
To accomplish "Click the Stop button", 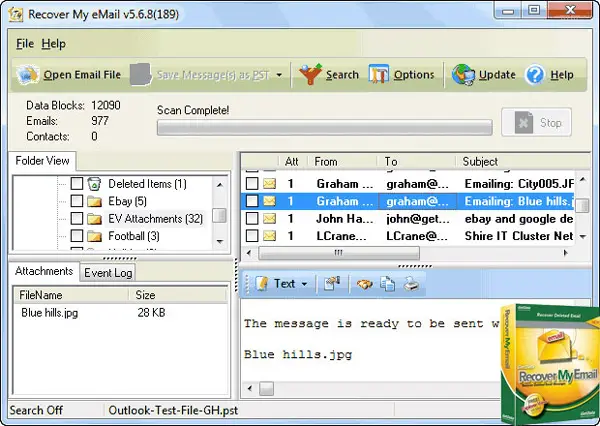I will point(536,122).
